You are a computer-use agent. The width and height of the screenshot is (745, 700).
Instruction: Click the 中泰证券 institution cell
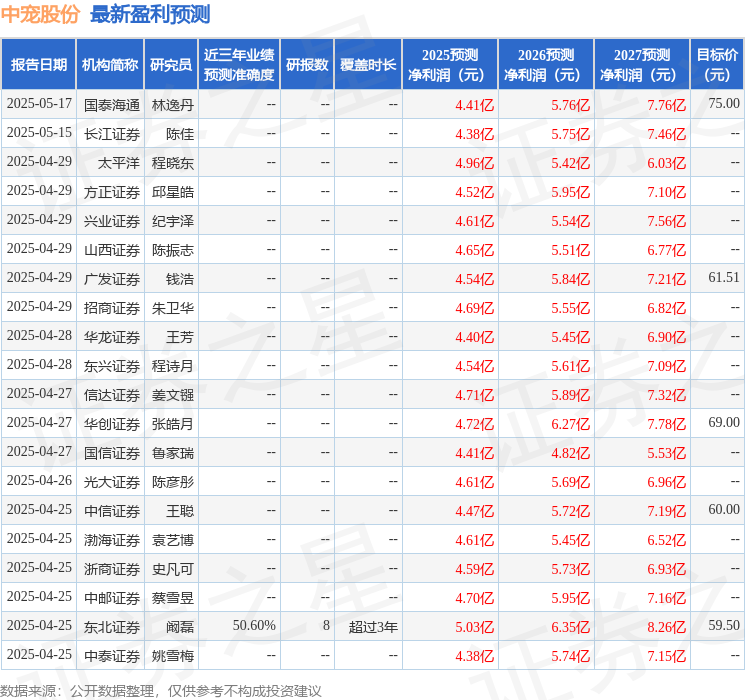[x=112, y=656]
